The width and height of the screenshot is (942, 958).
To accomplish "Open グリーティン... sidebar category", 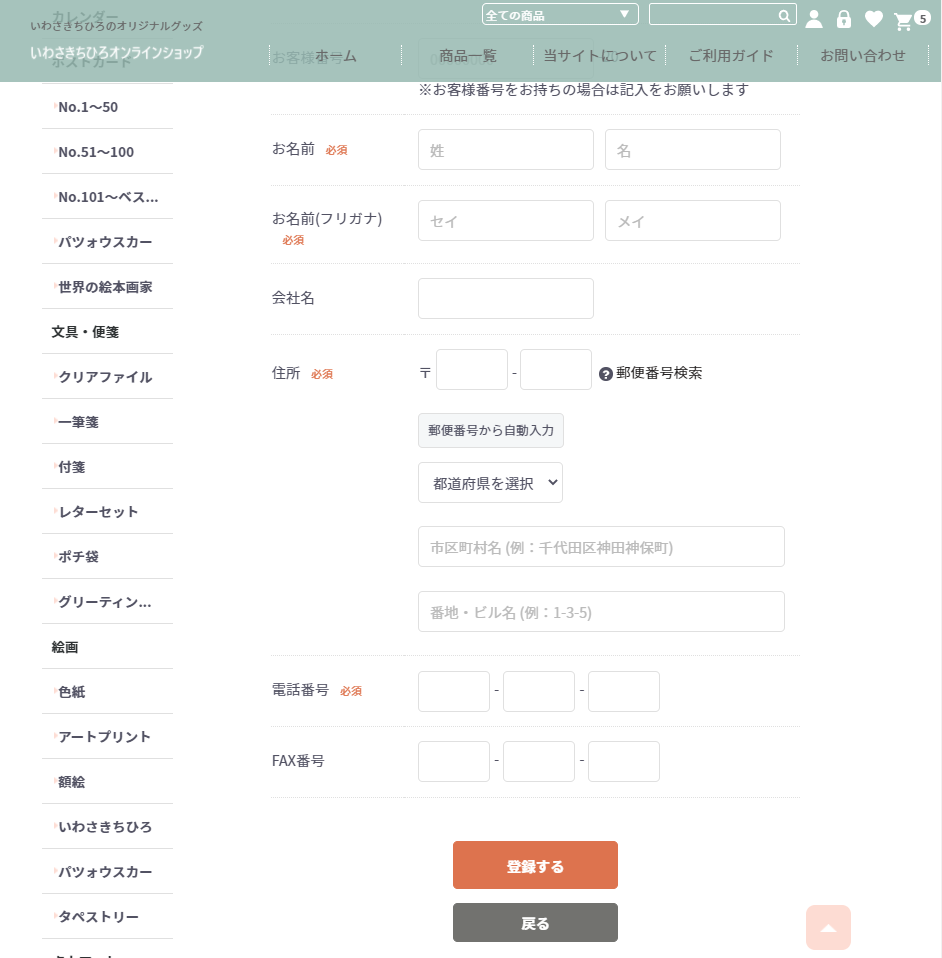I will coord(108,602).
